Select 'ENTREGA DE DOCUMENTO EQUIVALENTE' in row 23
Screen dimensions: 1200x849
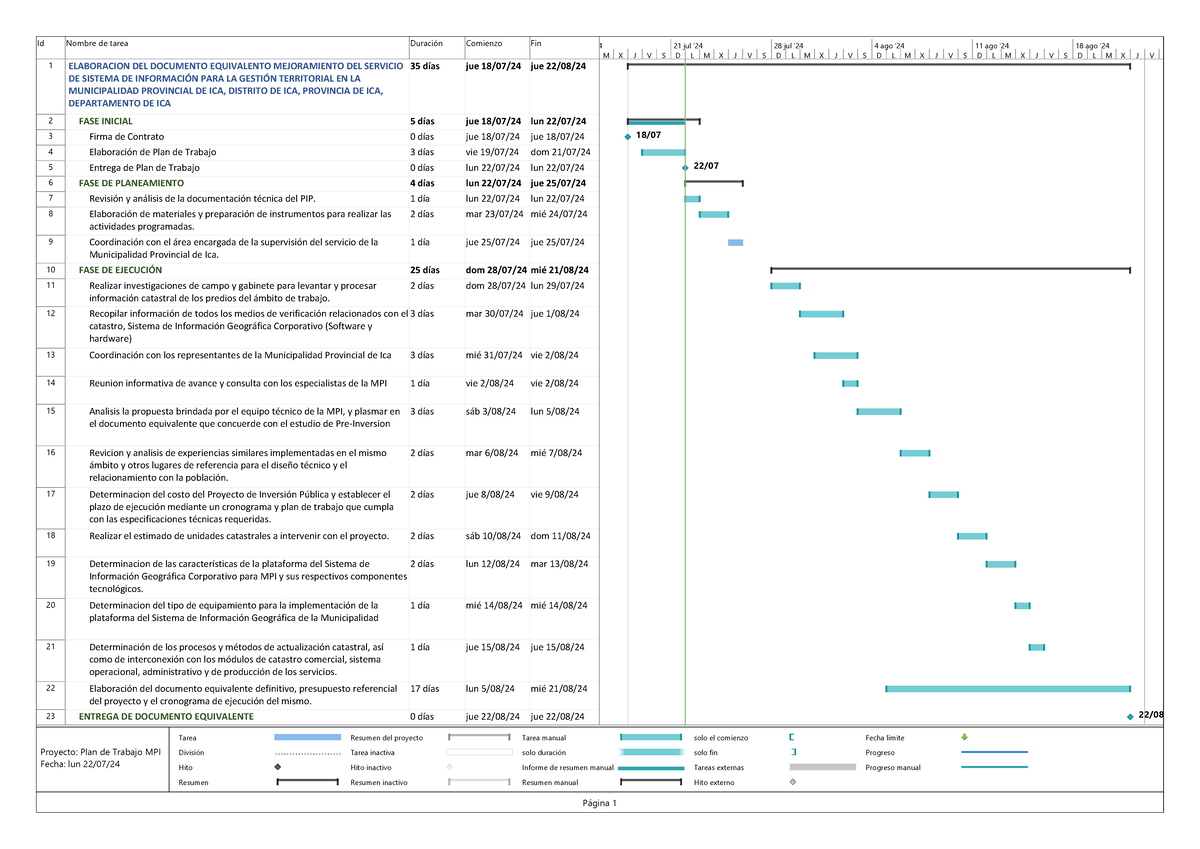[x=166, y=717]
